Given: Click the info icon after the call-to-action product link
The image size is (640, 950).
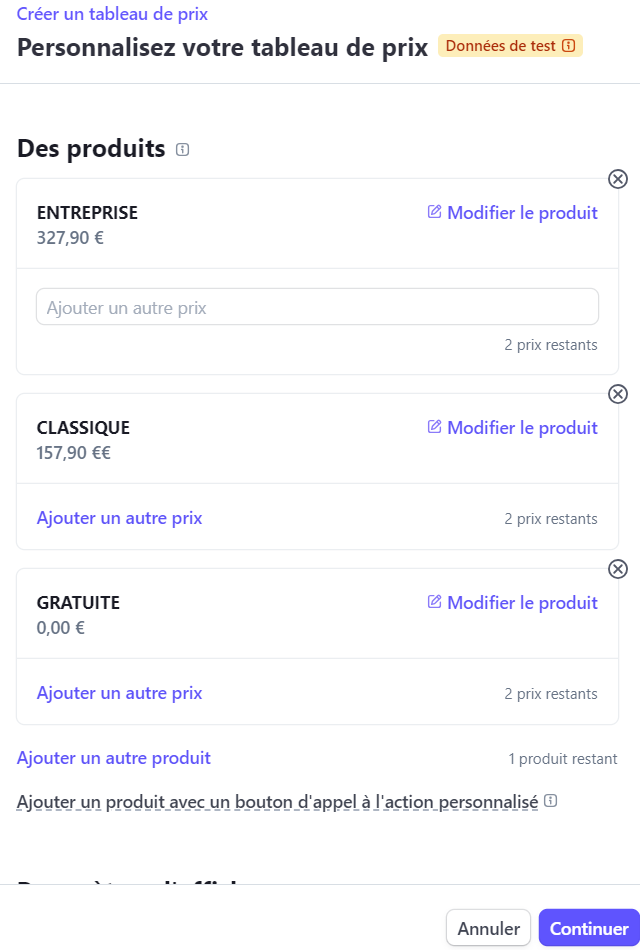Looking at the screenshot, I should coord(550,801).
